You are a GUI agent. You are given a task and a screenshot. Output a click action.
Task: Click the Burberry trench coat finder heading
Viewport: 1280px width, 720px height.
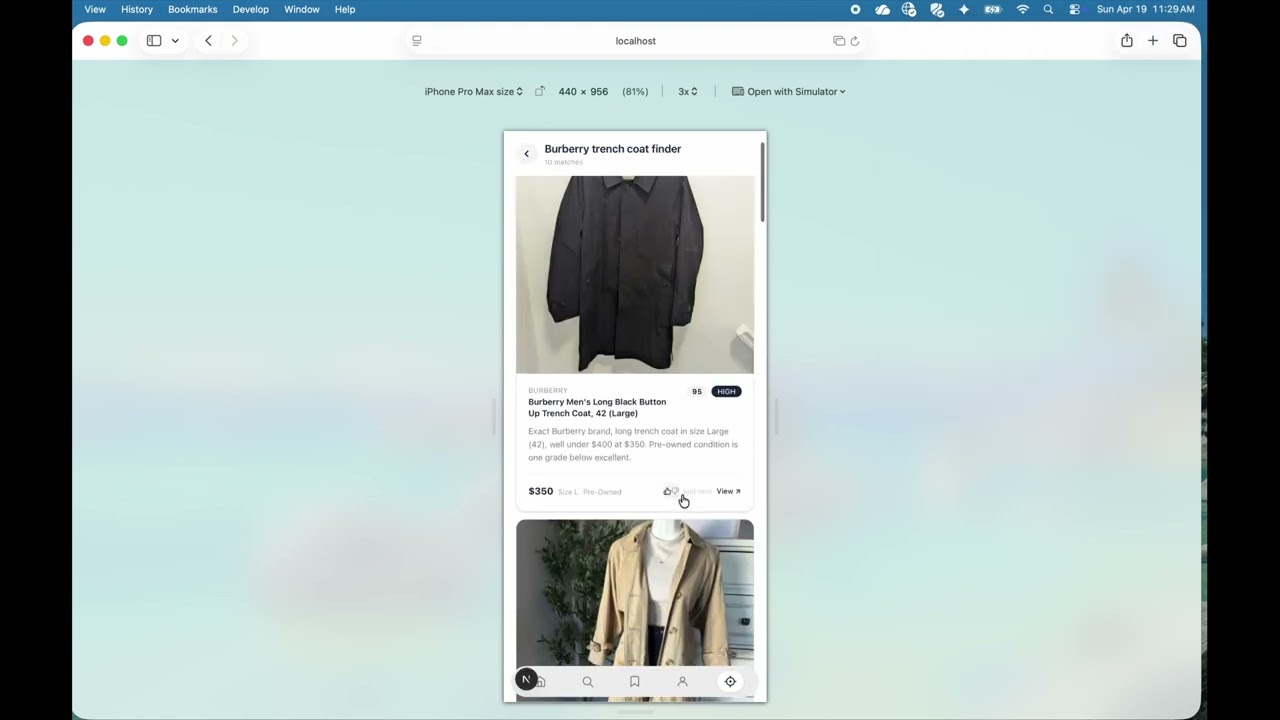(612, 149)
